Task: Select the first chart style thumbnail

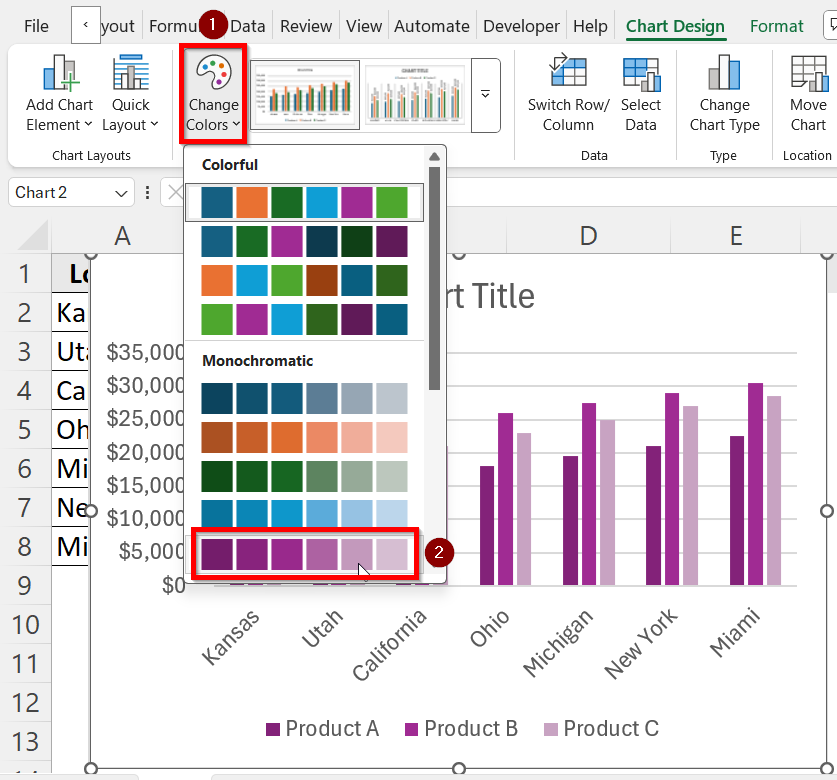Action: point(304,95)
